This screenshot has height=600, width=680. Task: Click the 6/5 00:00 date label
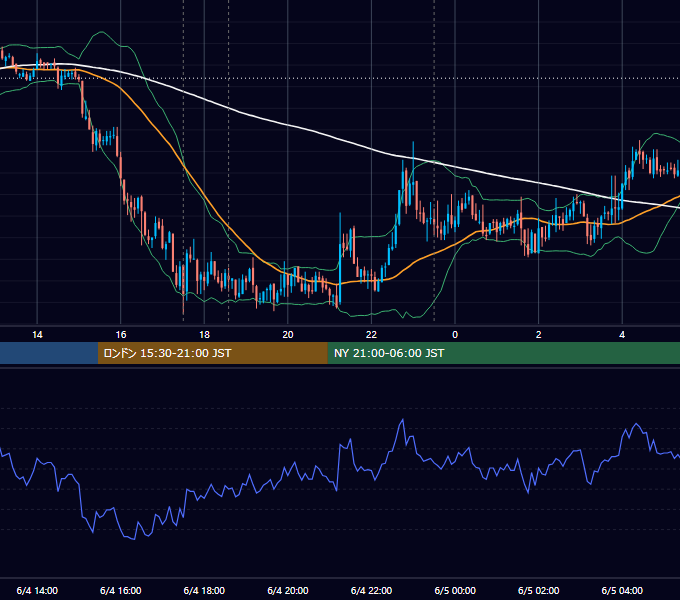tap(455, 590)
